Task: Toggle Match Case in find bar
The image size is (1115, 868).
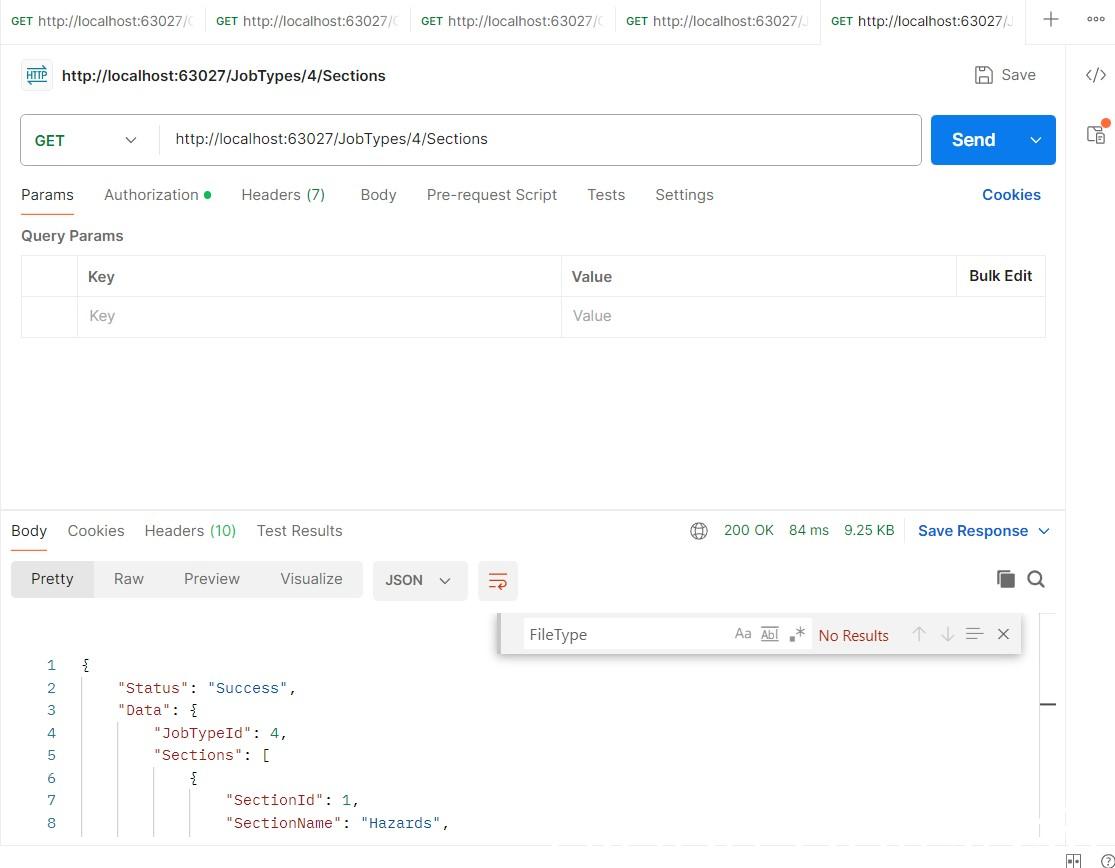Action: coord(742,634)
